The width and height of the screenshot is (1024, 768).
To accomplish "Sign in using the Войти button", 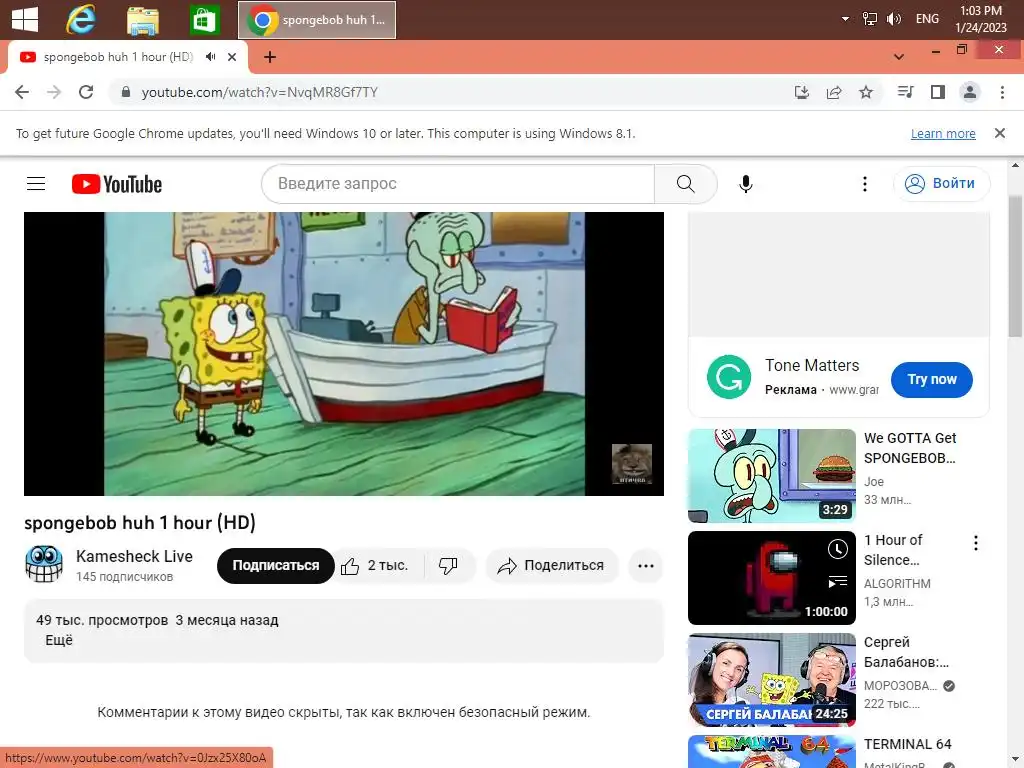I will [941, 184].
